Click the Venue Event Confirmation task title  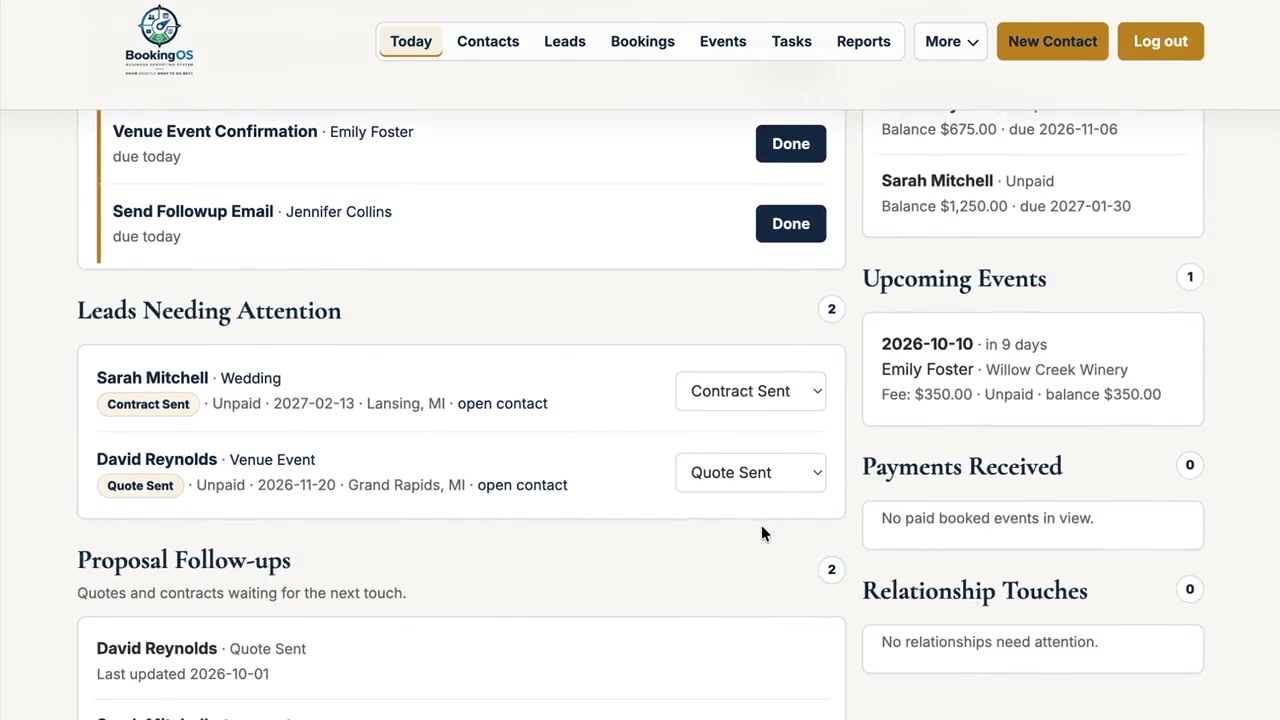pyautogui.click(x=215, y=131)
